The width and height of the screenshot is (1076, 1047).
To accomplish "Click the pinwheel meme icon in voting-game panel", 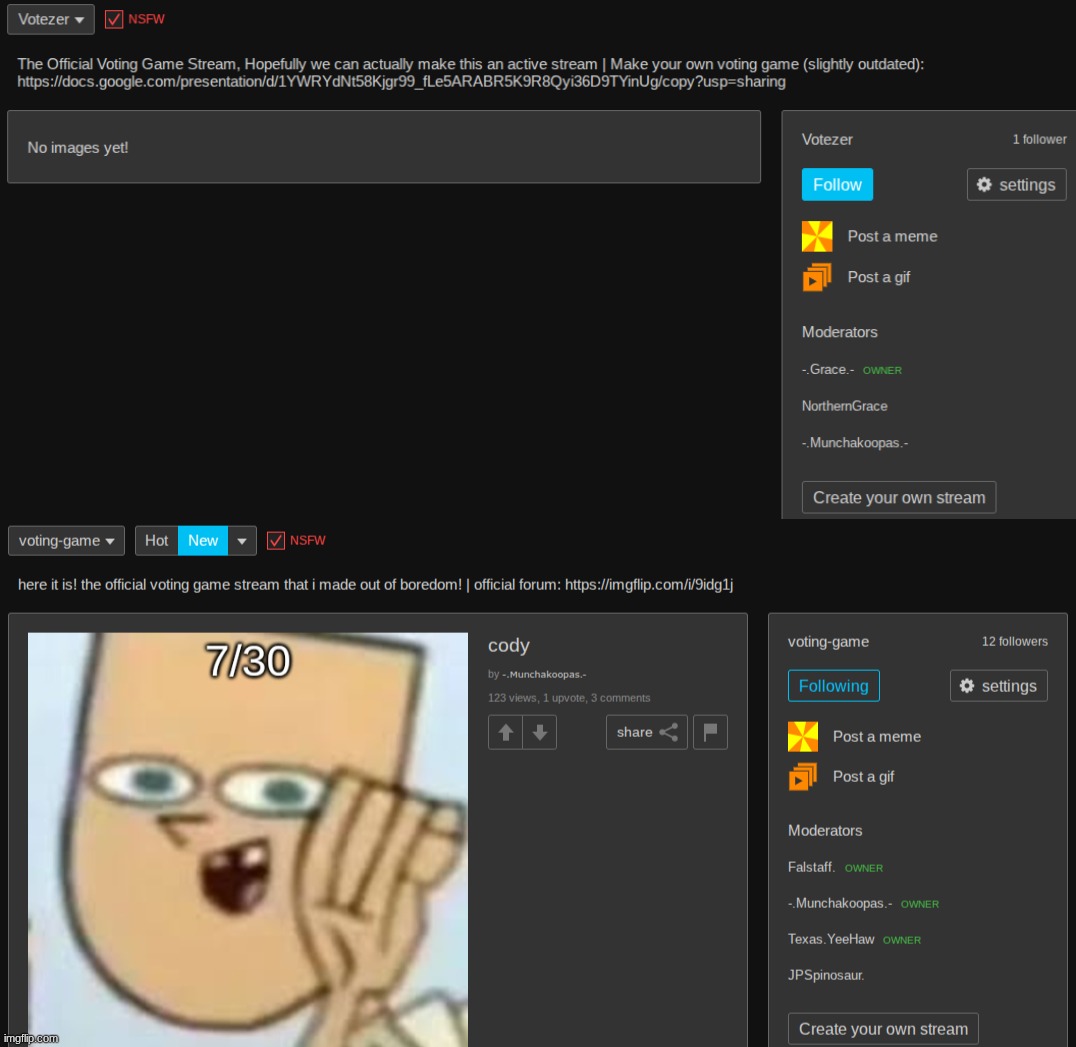I will click(803, 736).
